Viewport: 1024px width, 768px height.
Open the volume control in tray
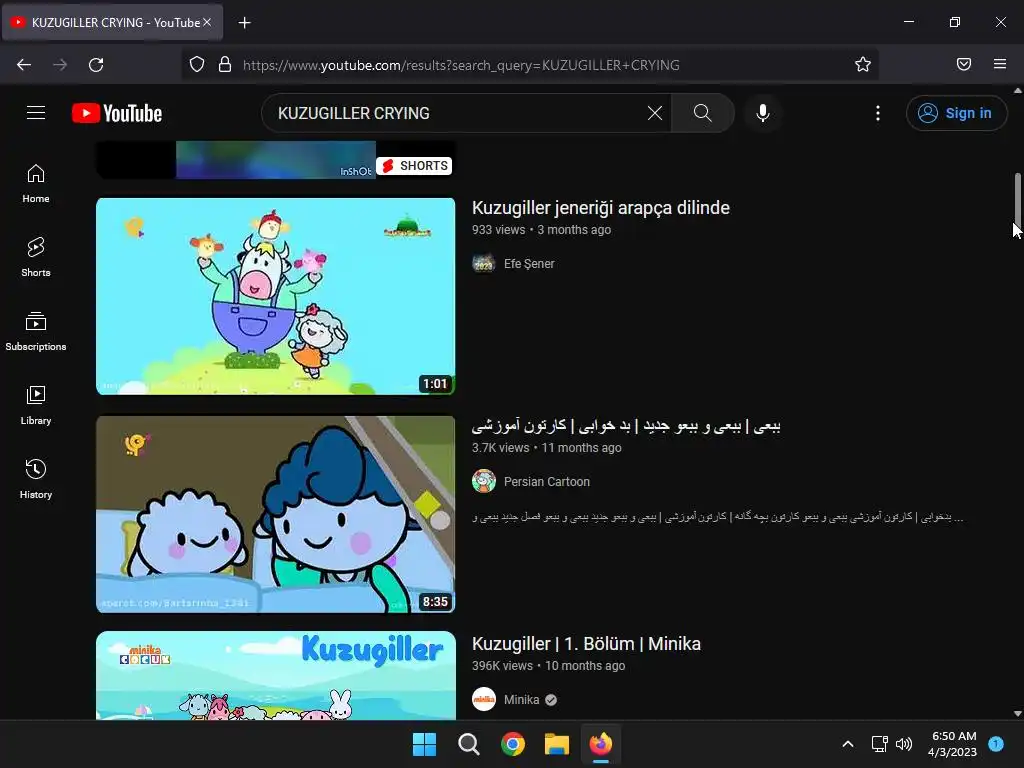904,744
